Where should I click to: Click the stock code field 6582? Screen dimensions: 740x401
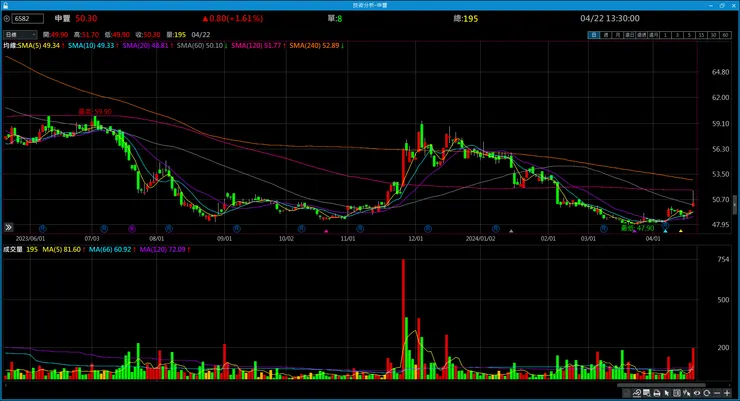pos(27,18)
